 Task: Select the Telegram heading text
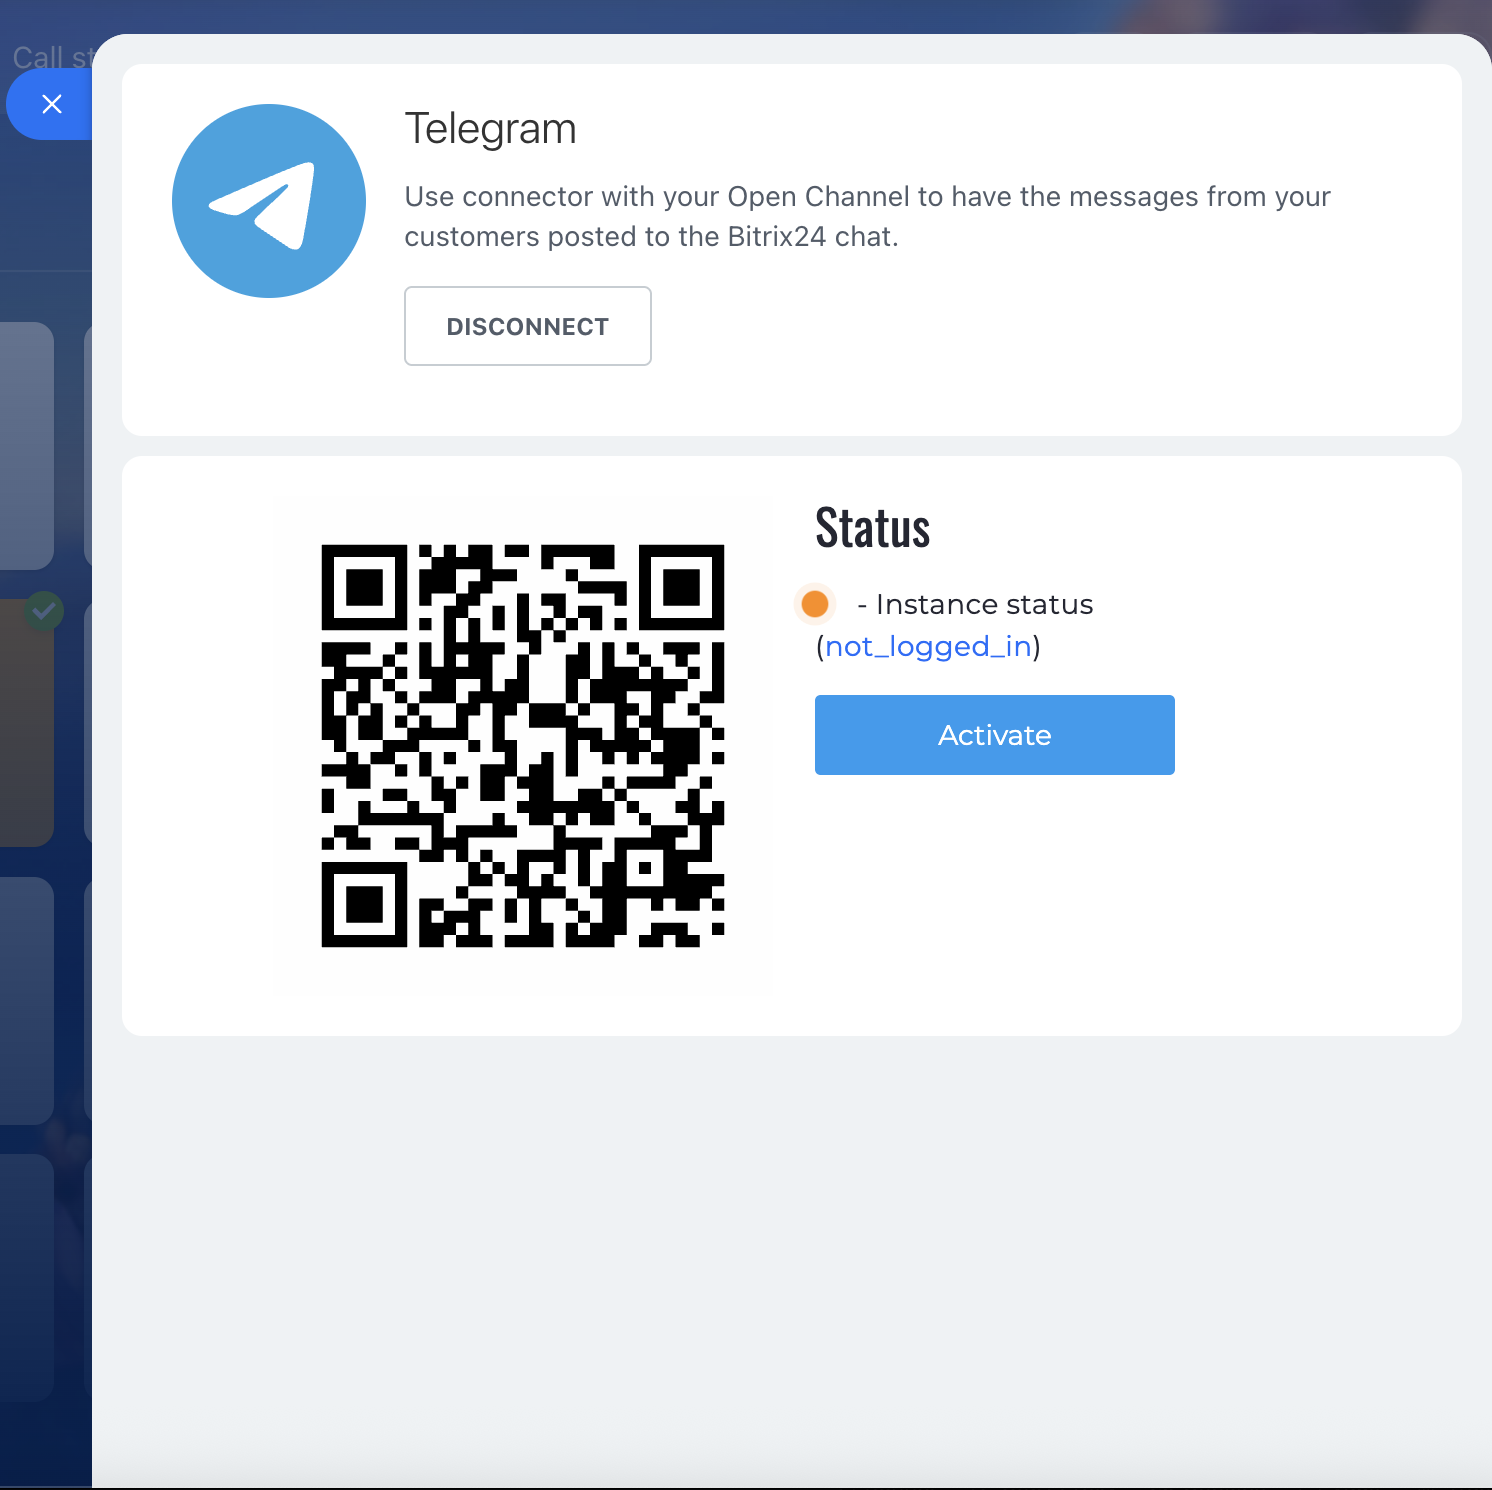click(x=490, y=129)
